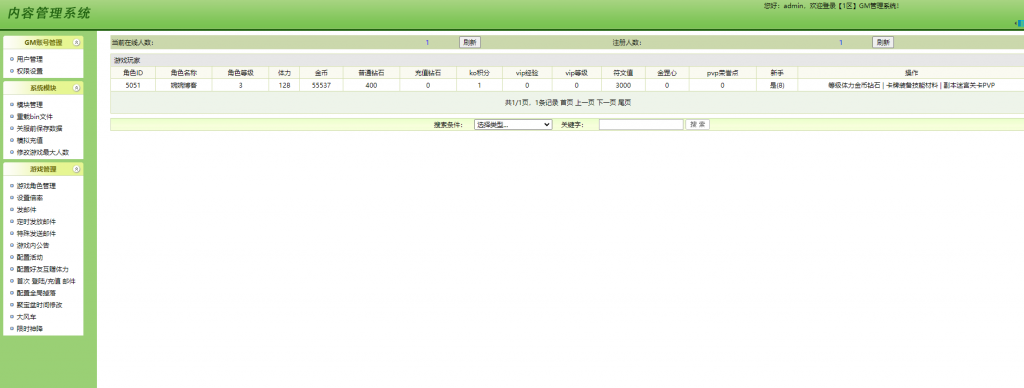Viewport: 1024px width, 388px height.
Task: Open 权限设置 in the sidebar
Action: pyautogui.click(x=30, y=71)
